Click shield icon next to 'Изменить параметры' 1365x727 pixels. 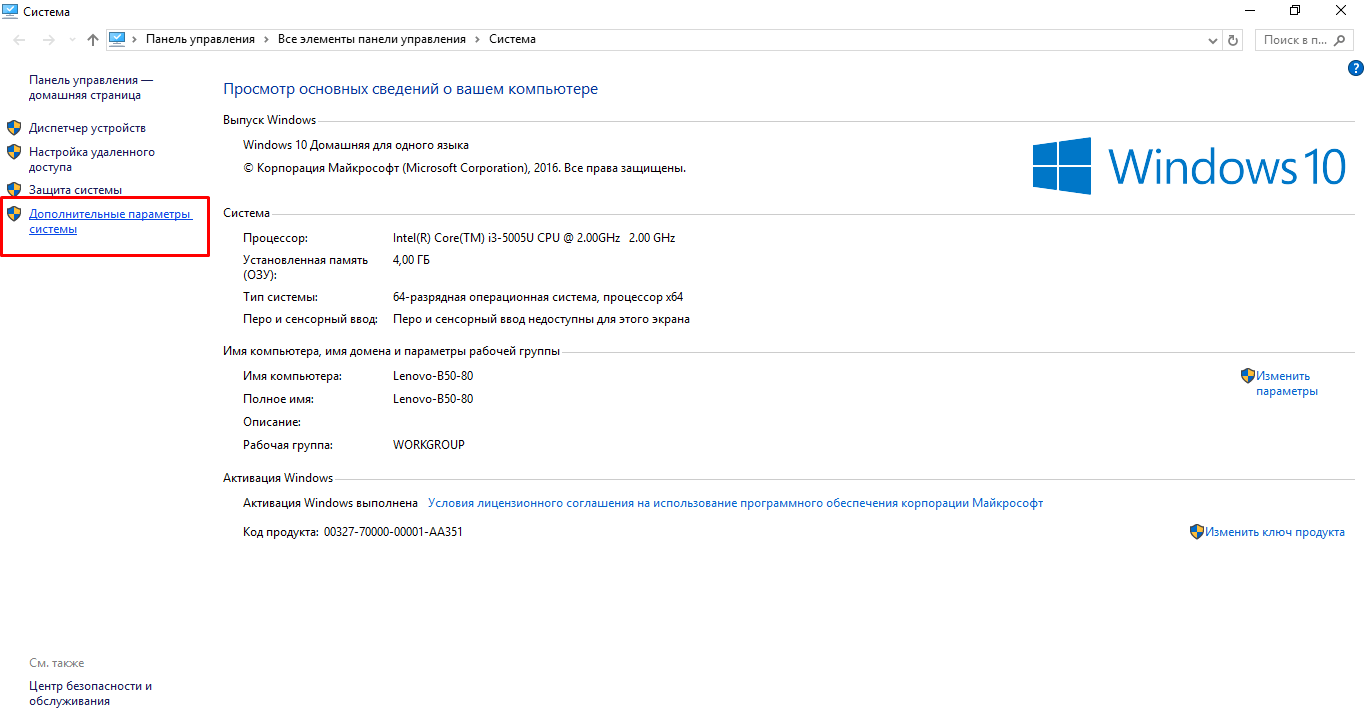point(1248,376)
